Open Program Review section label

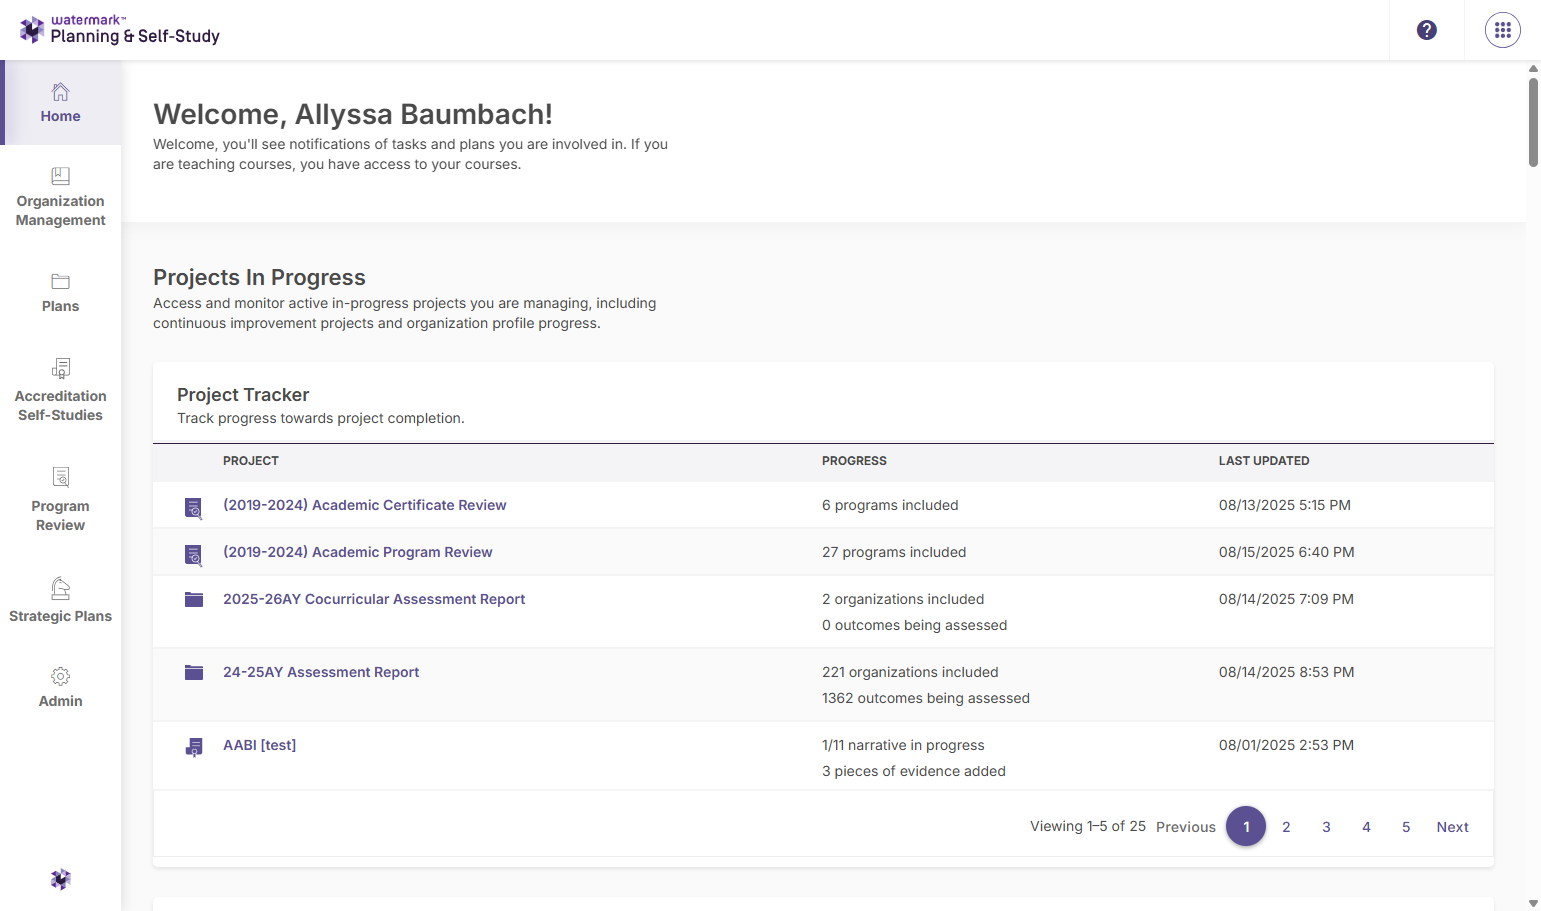(61, 516)
